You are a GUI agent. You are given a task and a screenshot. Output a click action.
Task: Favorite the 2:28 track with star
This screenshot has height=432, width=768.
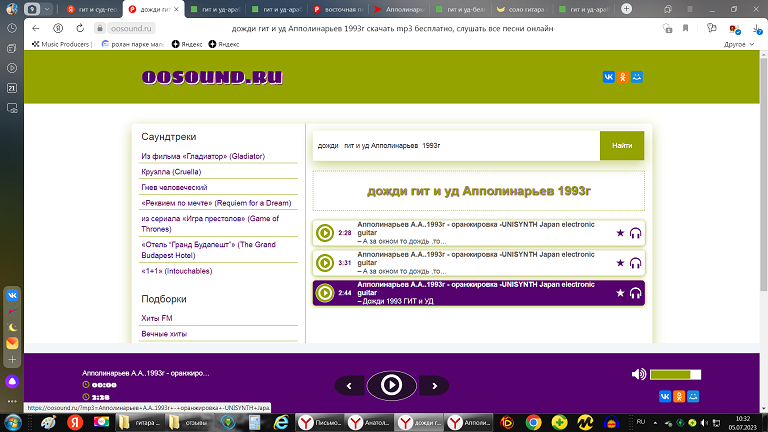620,233
